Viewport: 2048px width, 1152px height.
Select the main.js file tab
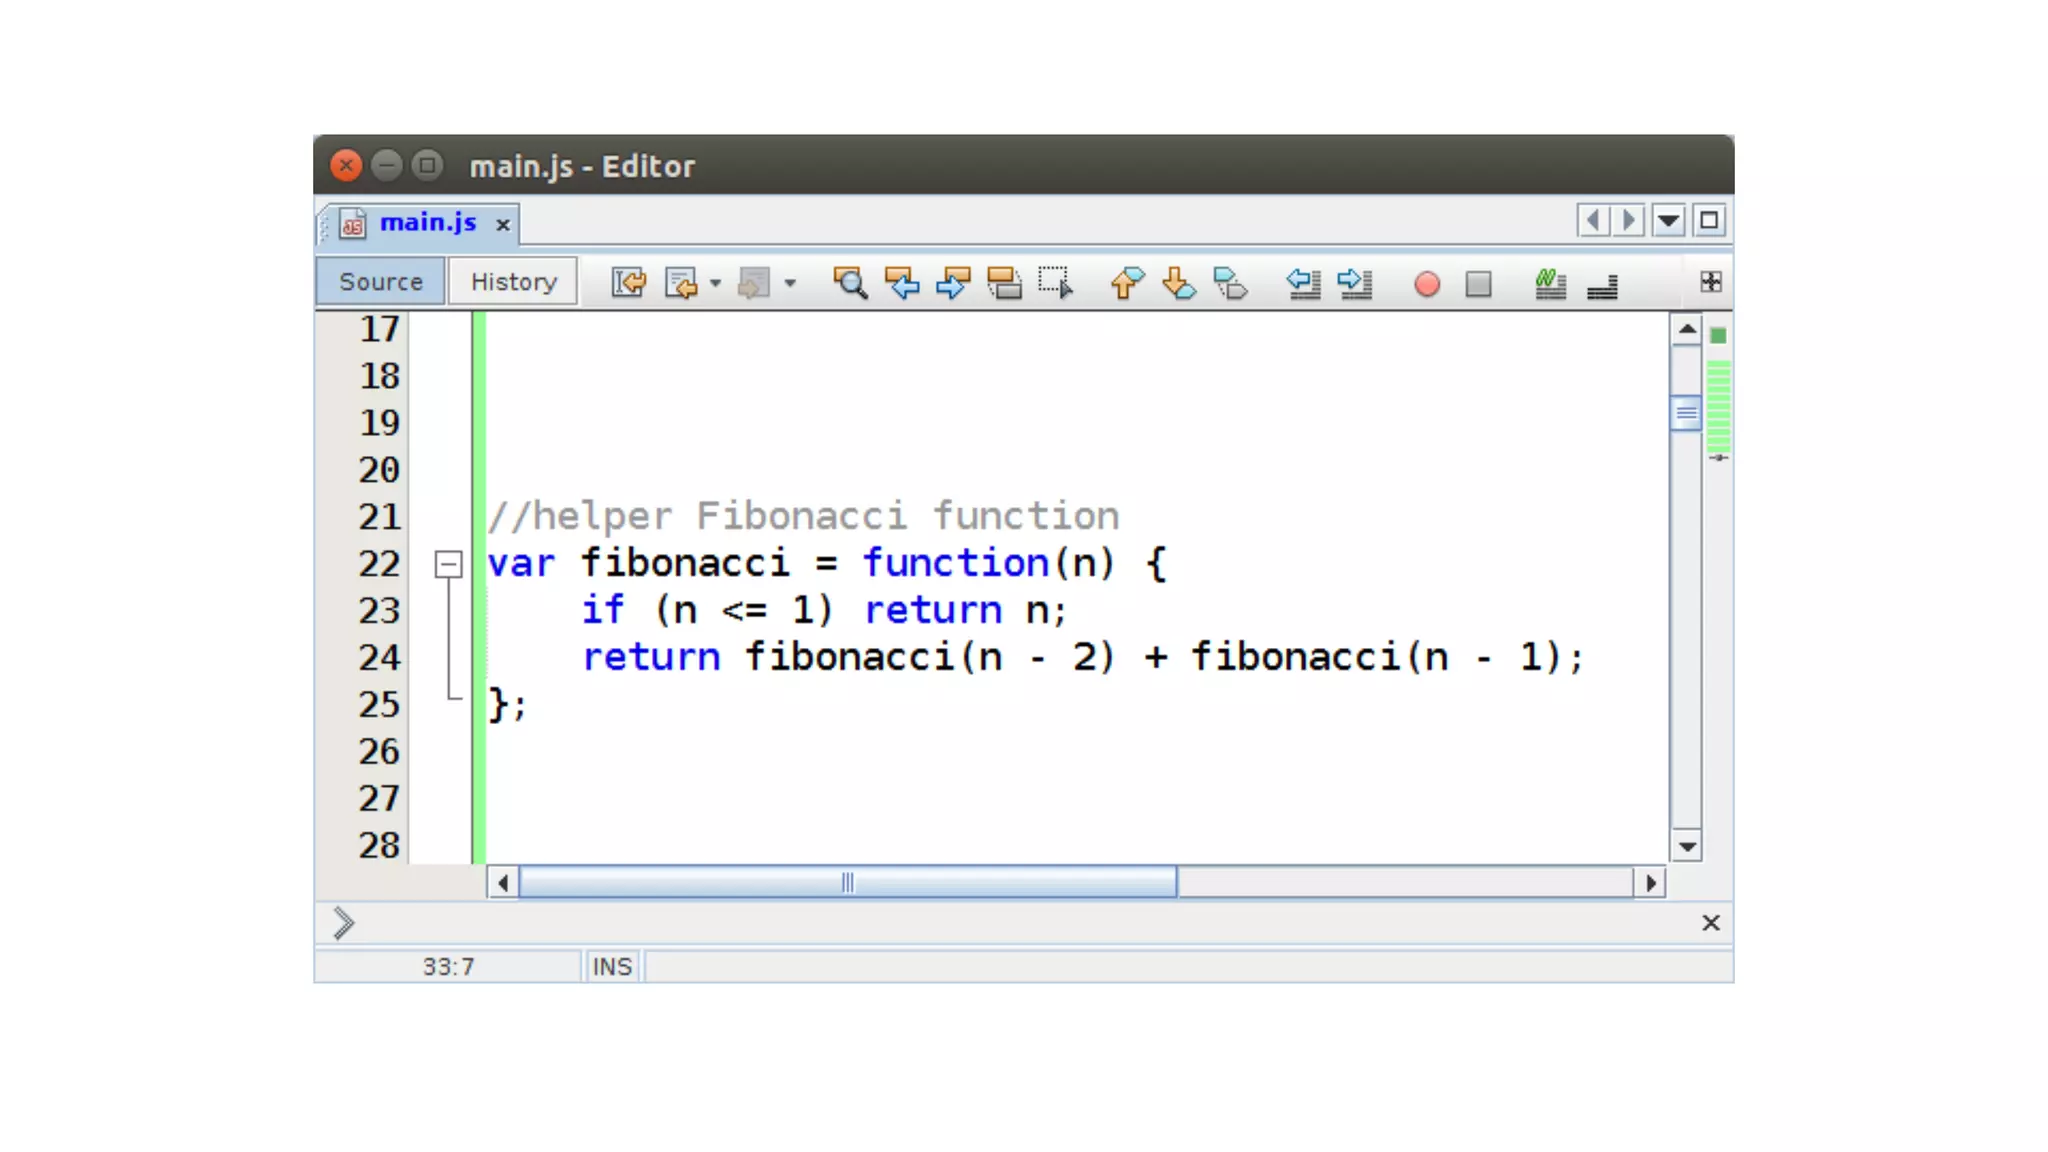pyautogui.click(x=428, y=222)
